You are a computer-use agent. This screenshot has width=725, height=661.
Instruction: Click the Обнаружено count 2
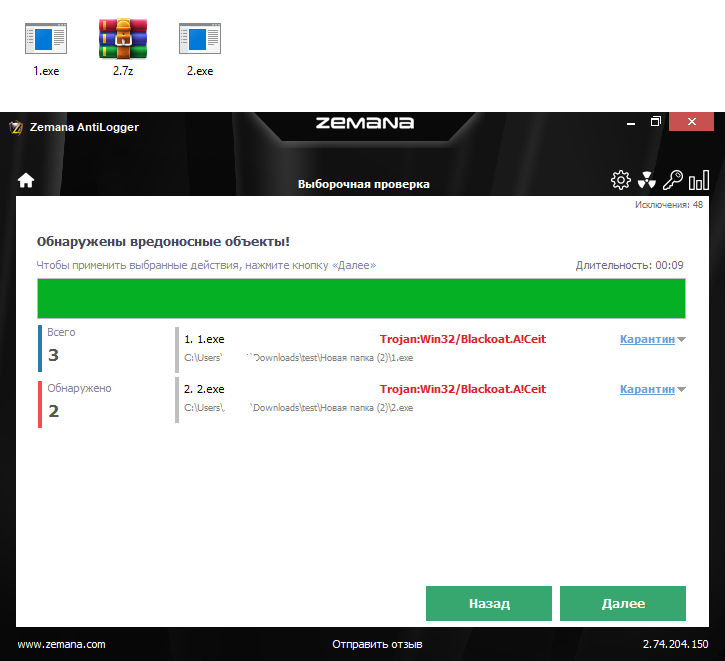54,411
